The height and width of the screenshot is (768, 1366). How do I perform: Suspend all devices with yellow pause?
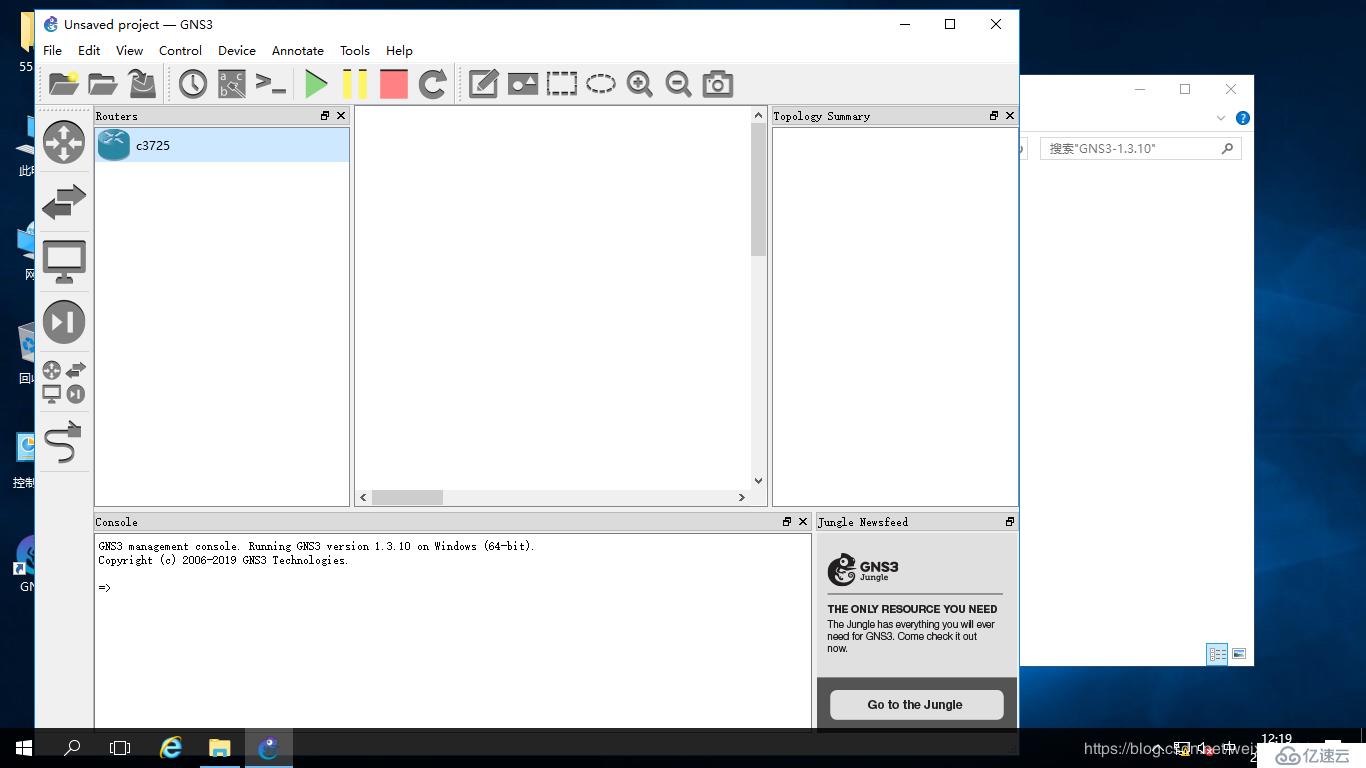(354, 84)
